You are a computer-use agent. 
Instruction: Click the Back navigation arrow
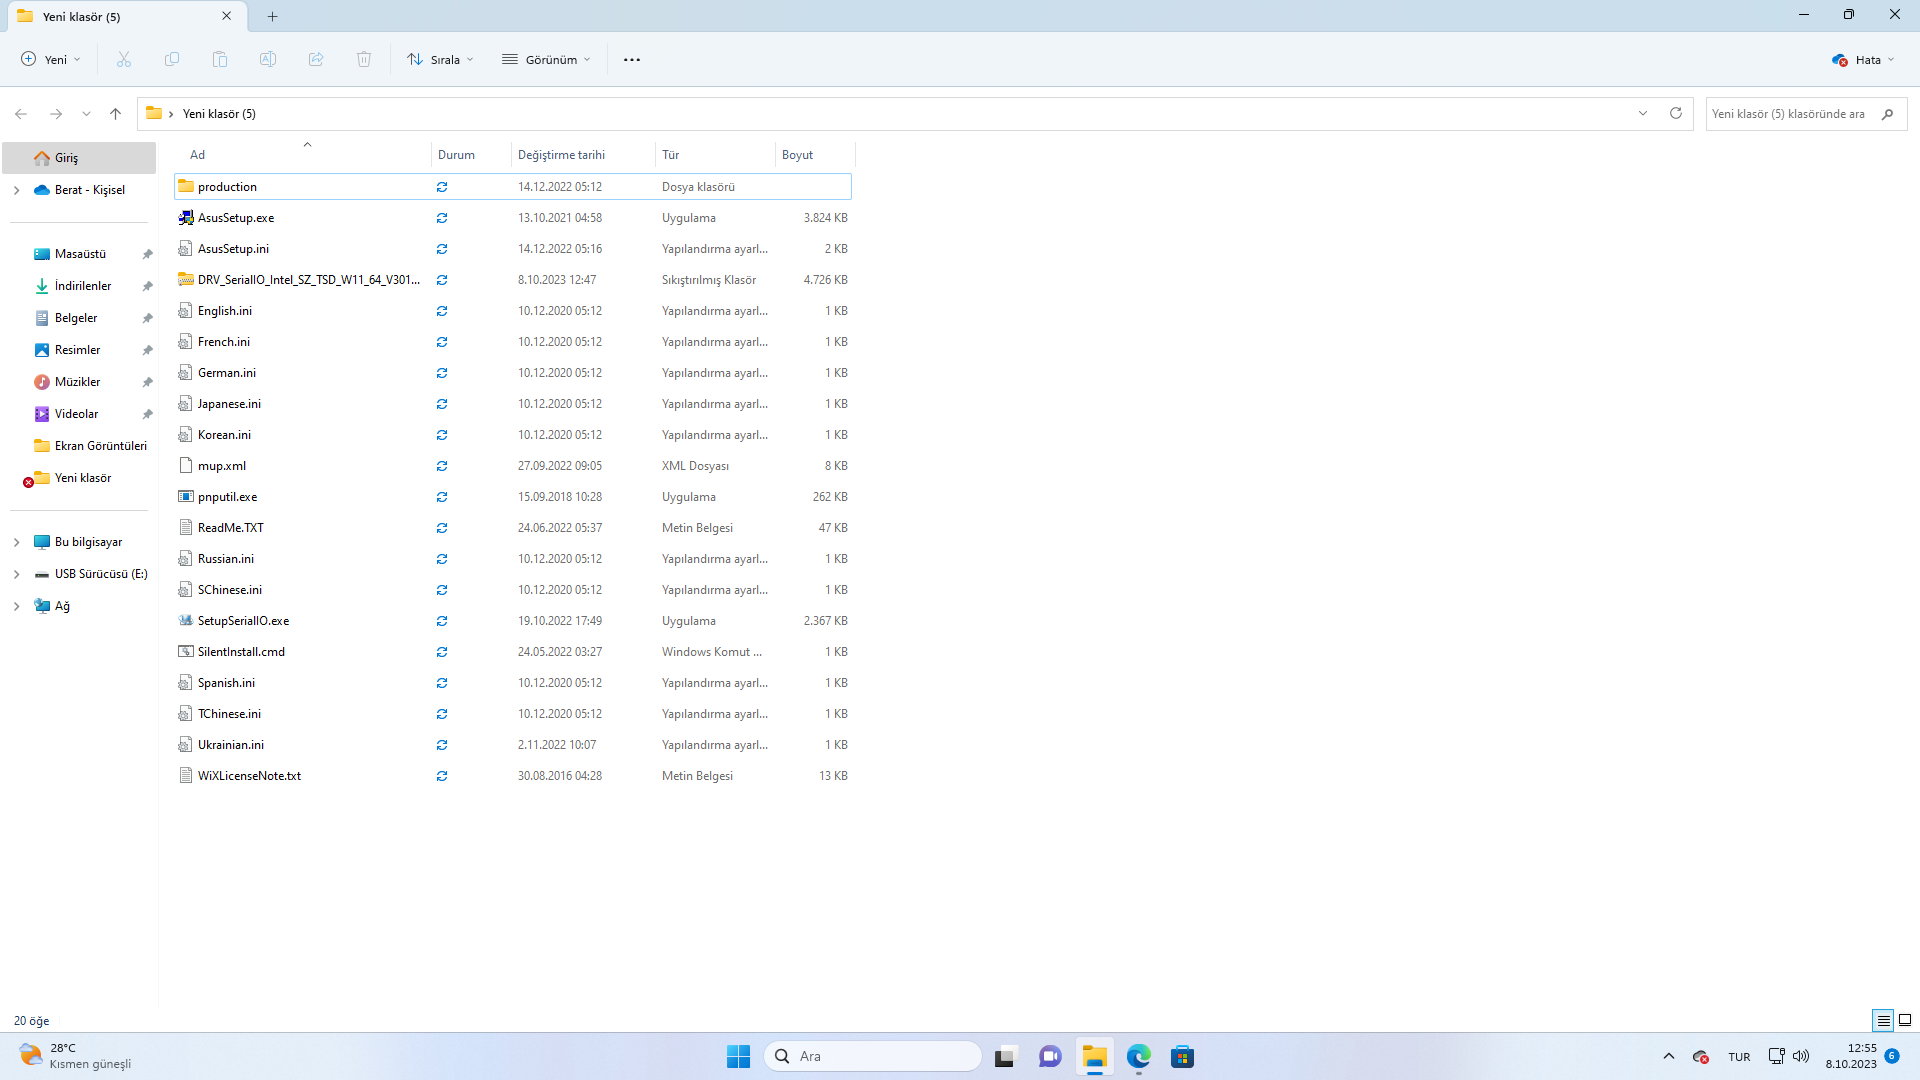coord(21,114)
